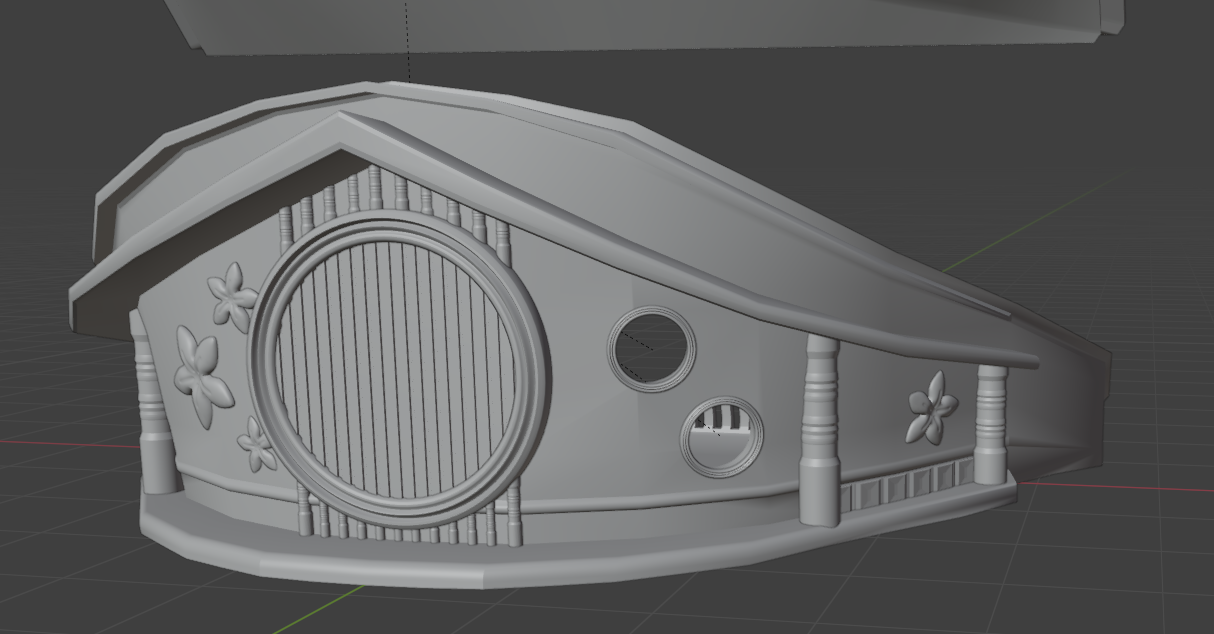Select the open round window without bars
Image resolution: width=1214 pixels, height=634 pixels.
tap(652, 350)
